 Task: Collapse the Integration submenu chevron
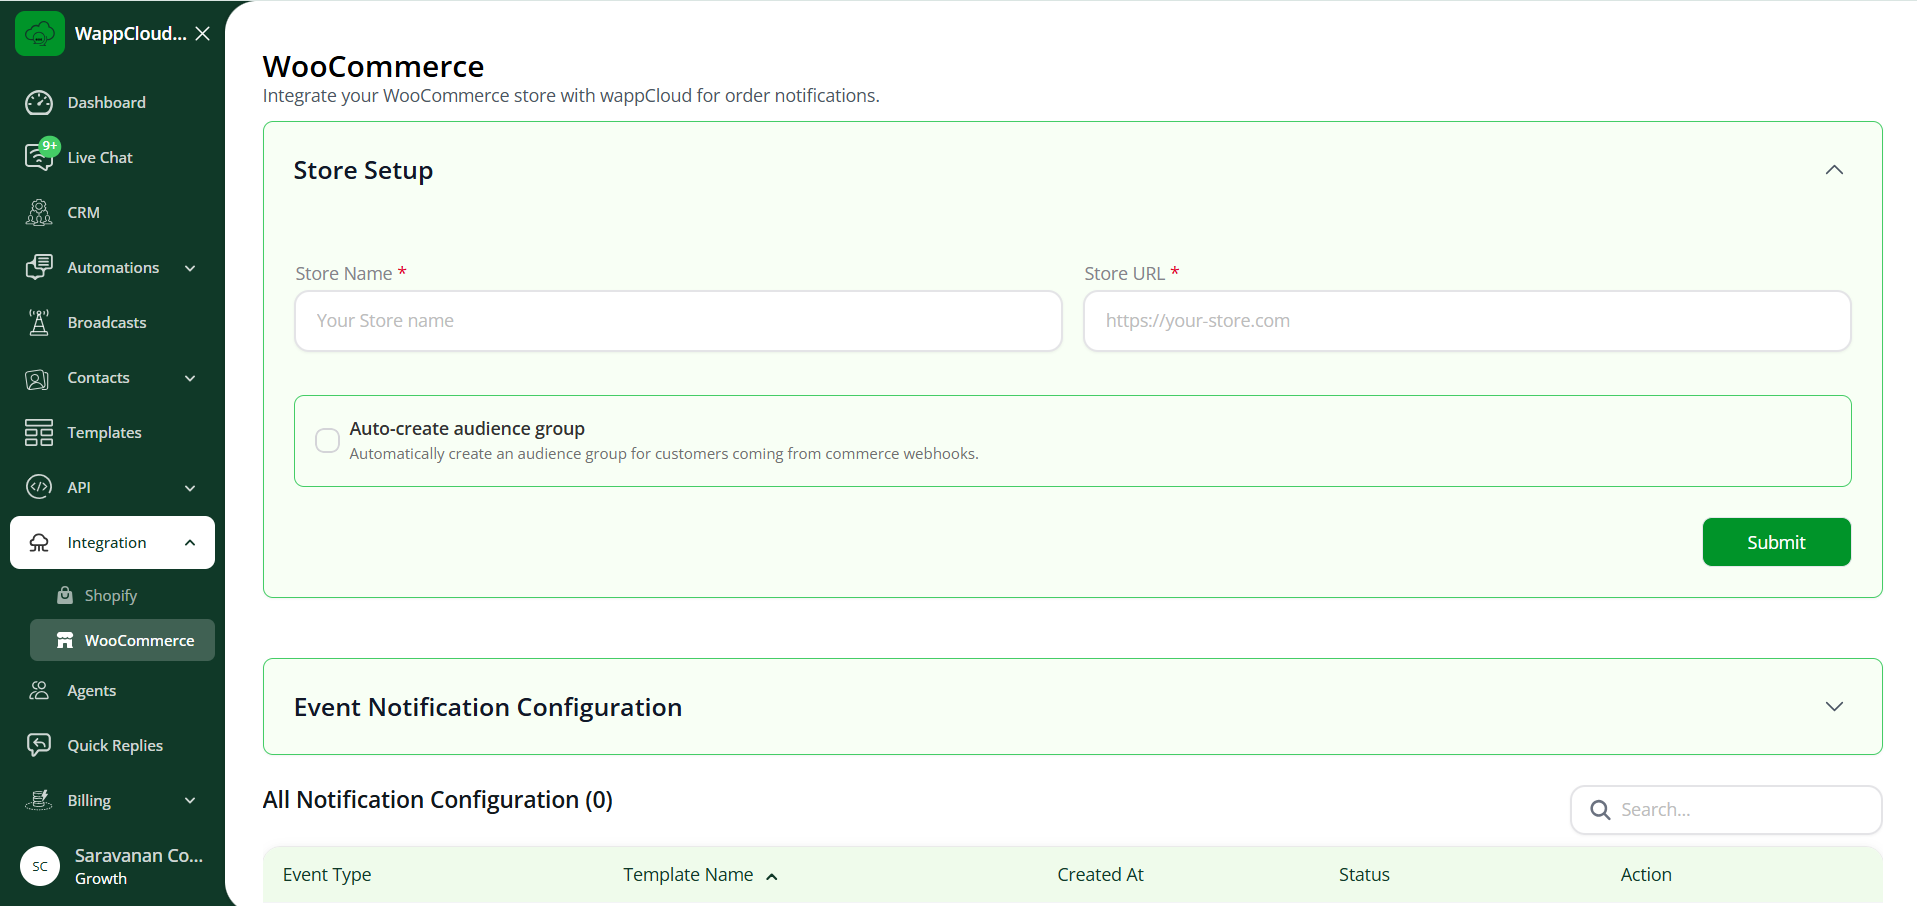tap(190, 542)
